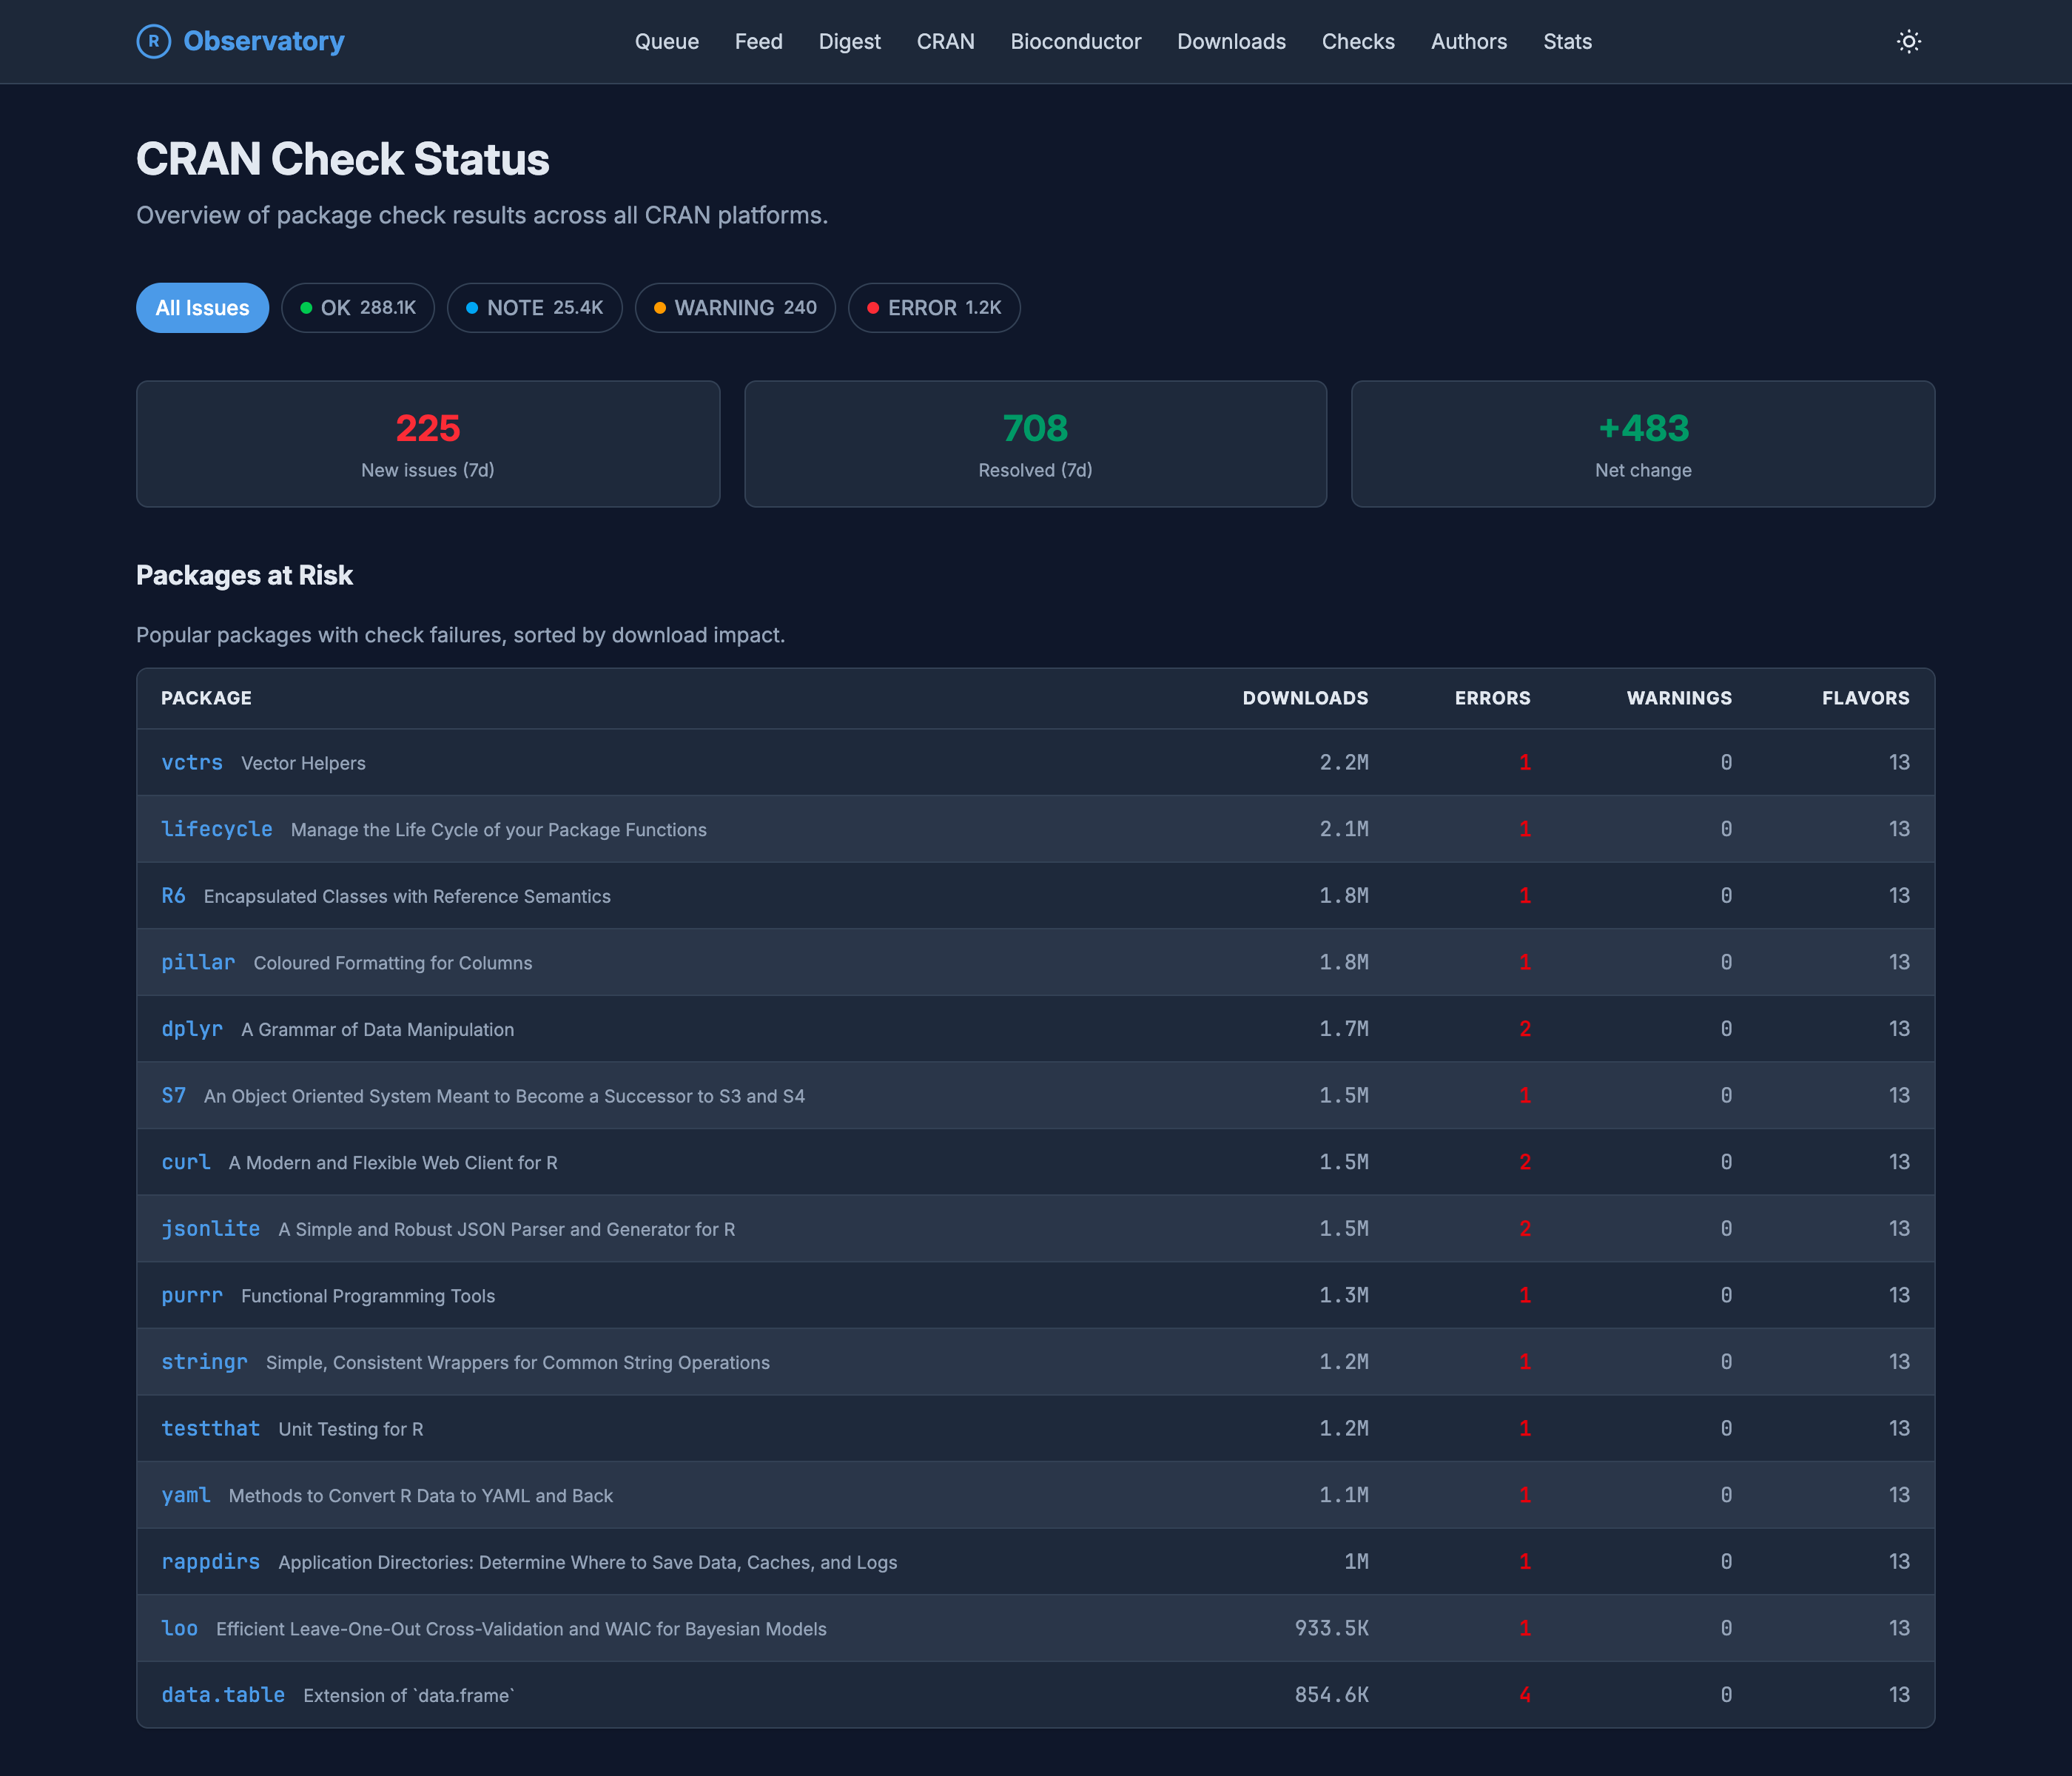Open the stringr package link
The height and width of the screenshot is (1776, 2072).
pyautogui.click(x=204, y=1362)
